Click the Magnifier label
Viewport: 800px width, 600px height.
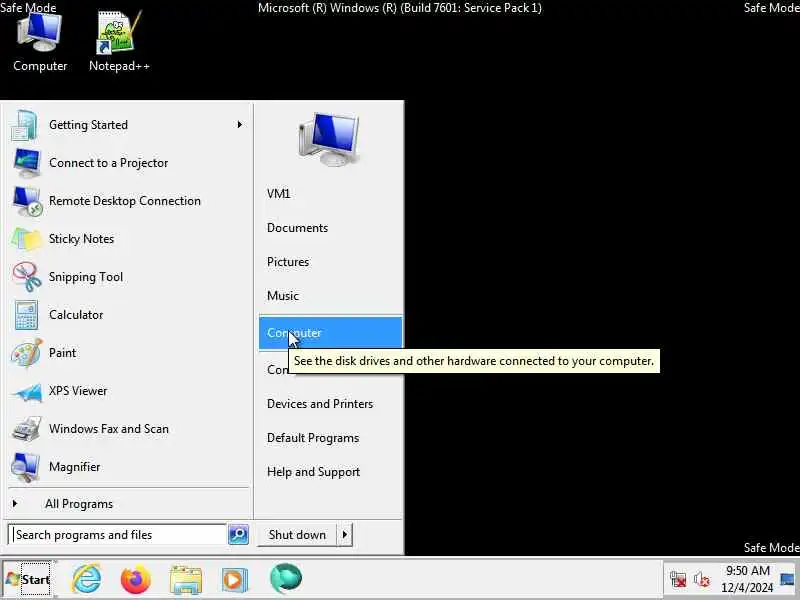click(74, 467)
